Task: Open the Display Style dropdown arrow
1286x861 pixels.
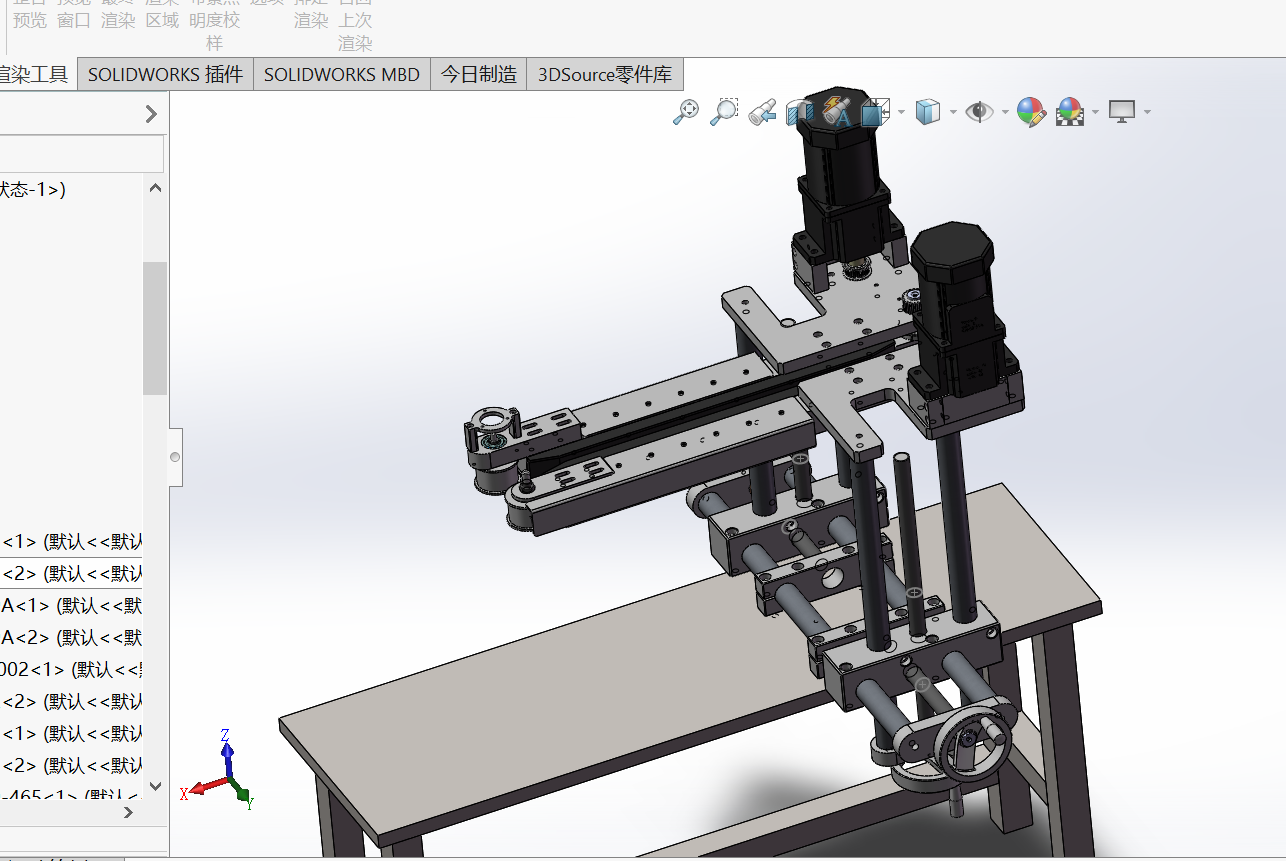Action: click(x=953, y=112)
